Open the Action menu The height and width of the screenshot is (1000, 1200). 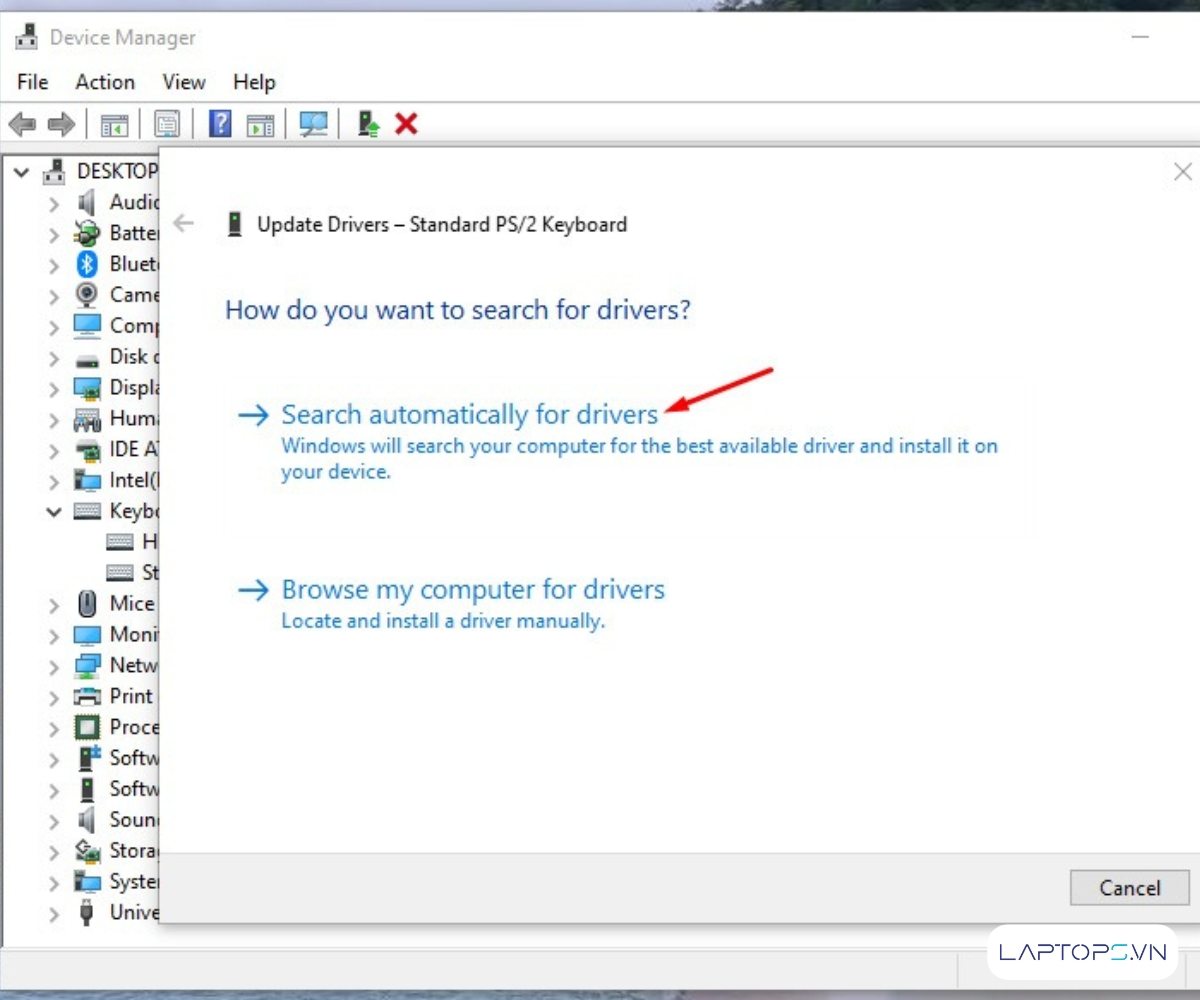pos(105,82)
